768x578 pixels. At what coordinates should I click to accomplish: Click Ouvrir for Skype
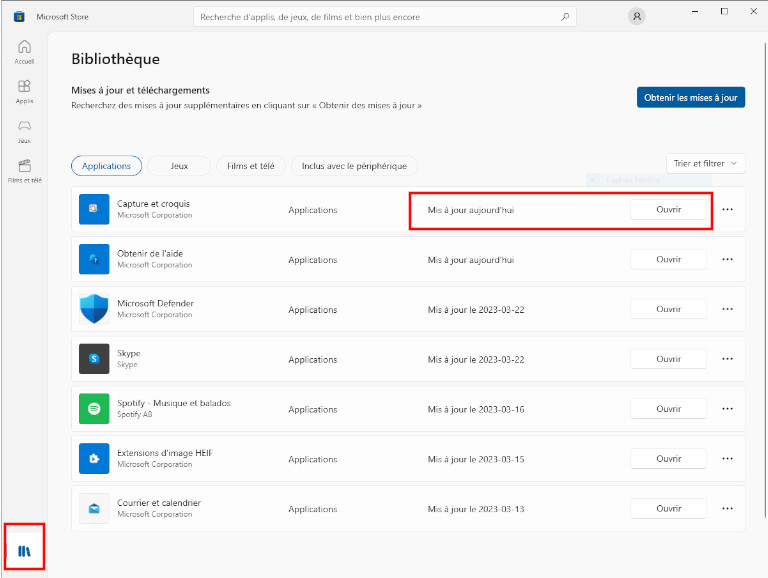click(x=668, y=359)
